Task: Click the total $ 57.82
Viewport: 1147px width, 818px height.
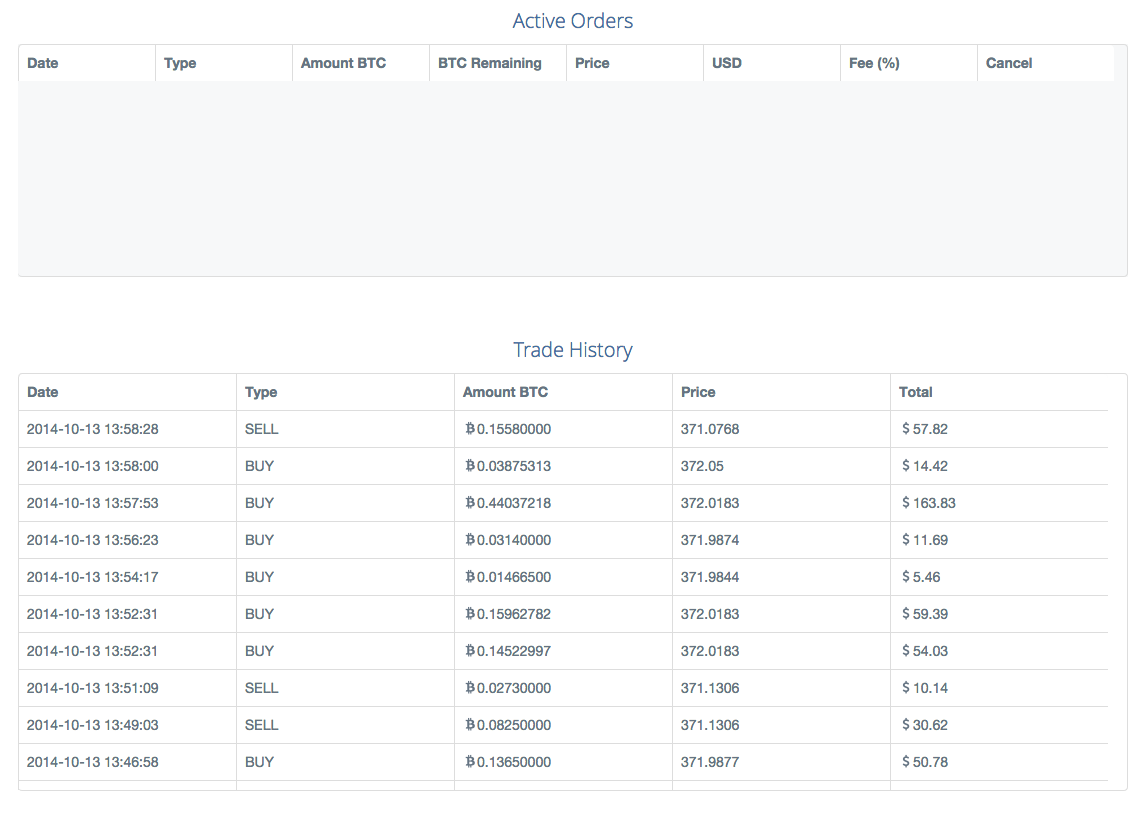Action: (x=925, y=429)
